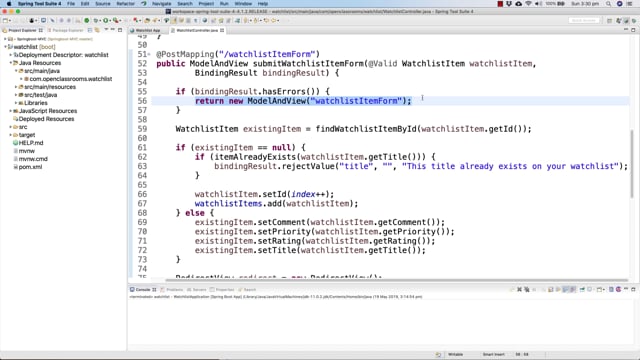
Task: Expand Deployment Descriptor: watchlist
Action: pos(11,55)
